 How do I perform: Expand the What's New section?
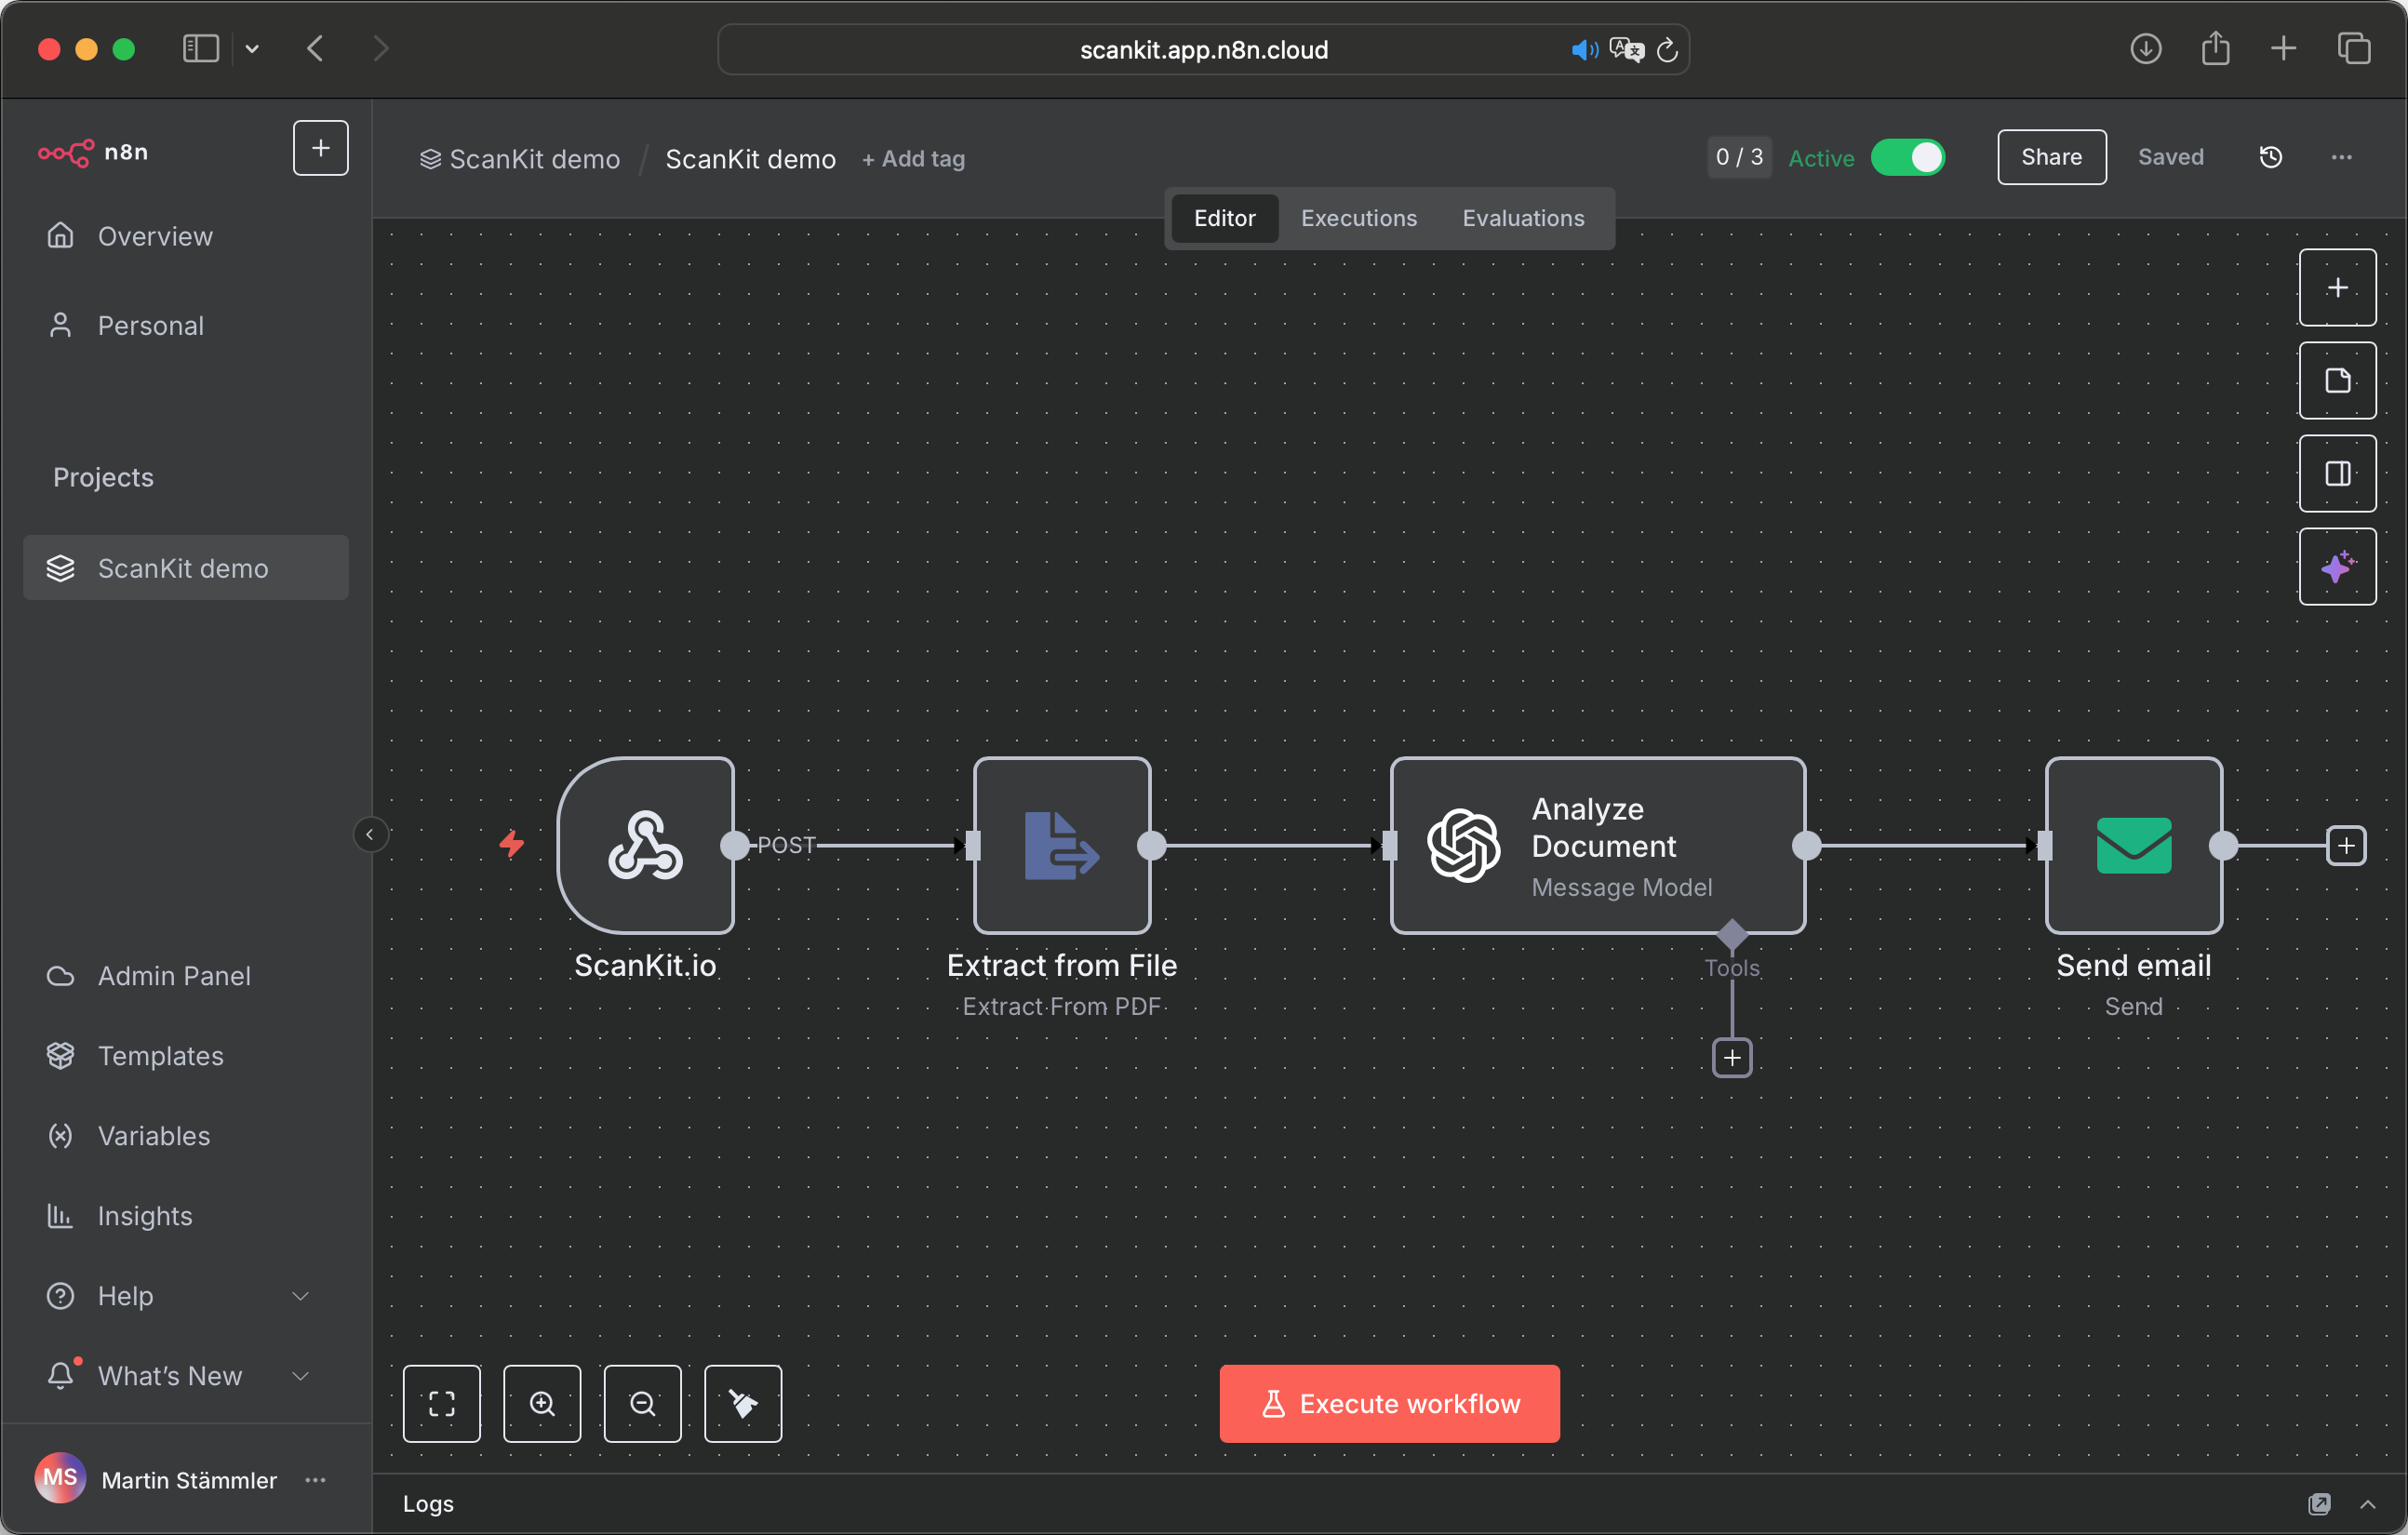186,1375
